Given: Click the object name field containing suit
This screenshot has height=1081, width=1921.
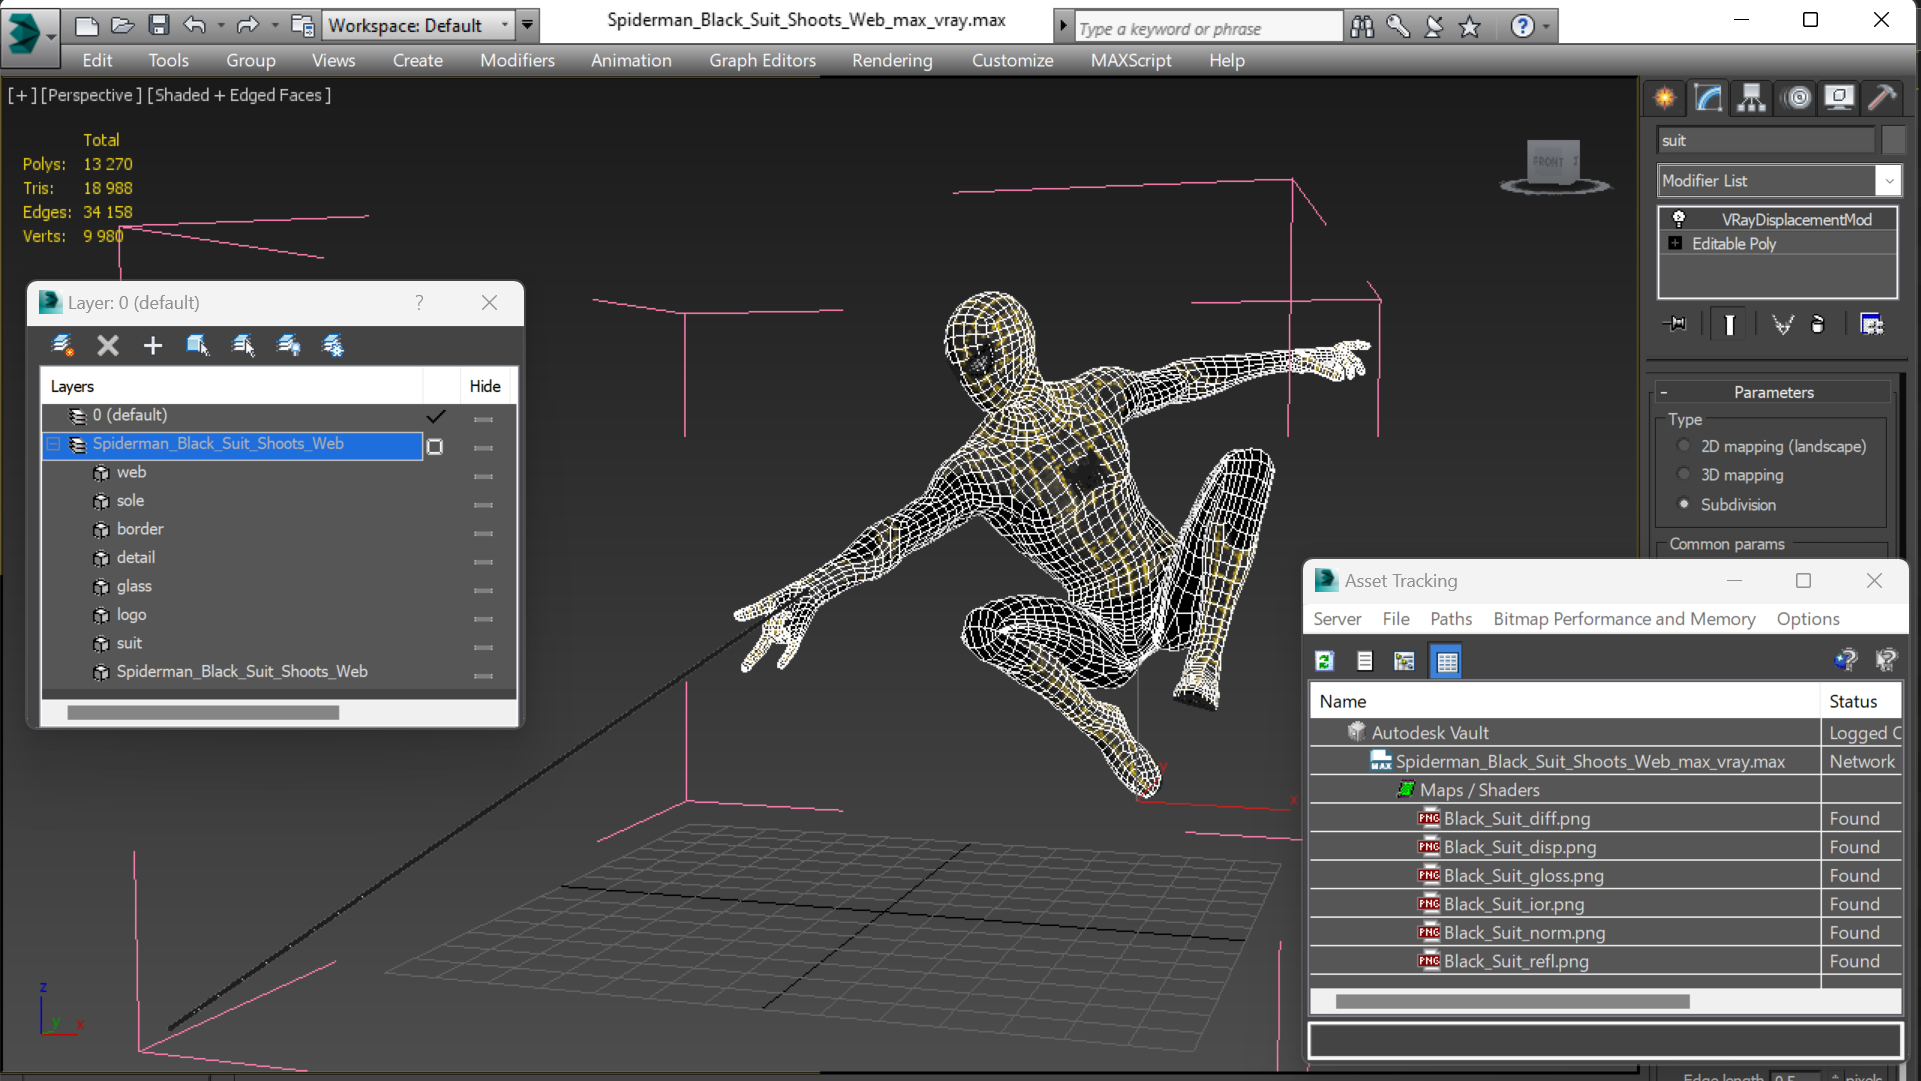Looking at the screenshot, I should point(1766,140).
